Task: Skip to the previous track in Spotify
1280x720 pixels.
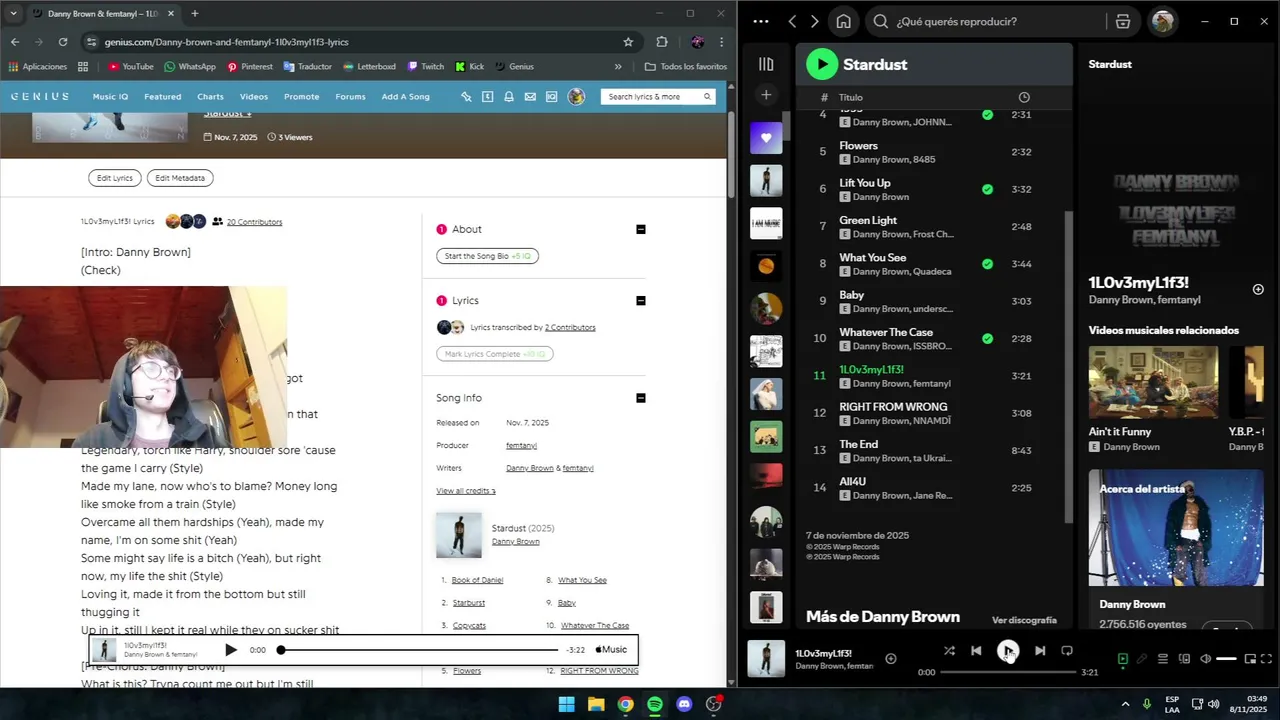Action: tap(976, 651)
